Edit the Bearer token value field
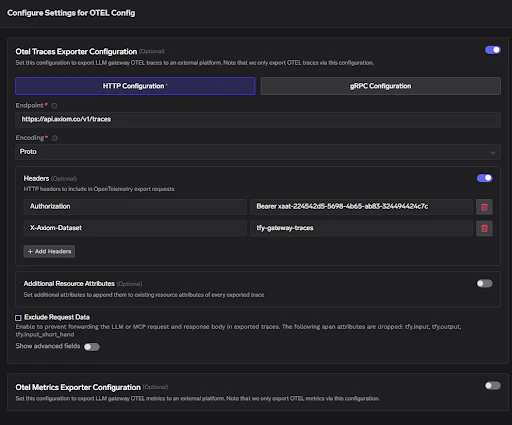 coord(361,207)
